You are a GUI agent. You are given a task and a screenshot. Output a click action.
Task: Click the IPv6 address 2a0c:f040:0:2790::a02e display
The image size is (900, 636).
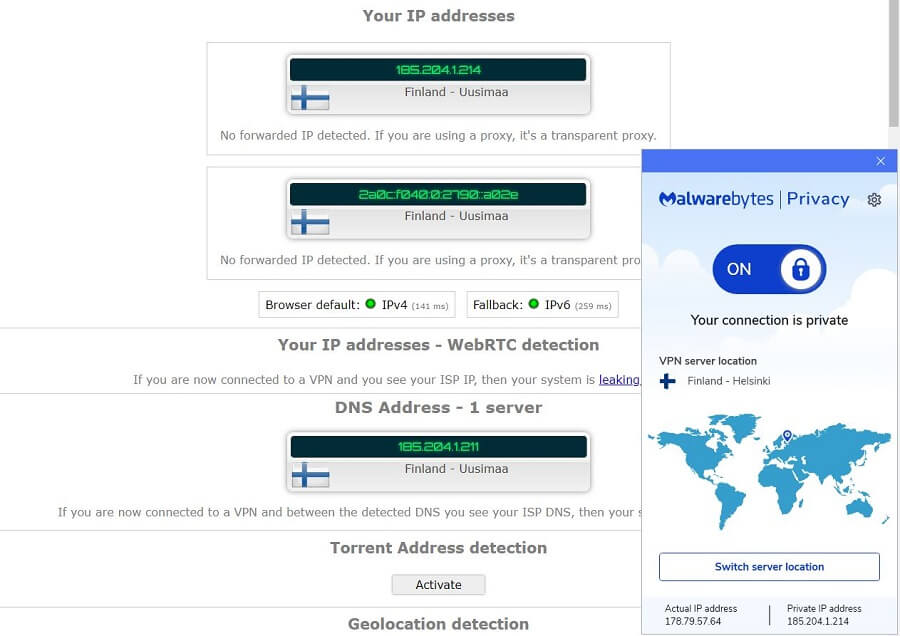coord(438,194)
